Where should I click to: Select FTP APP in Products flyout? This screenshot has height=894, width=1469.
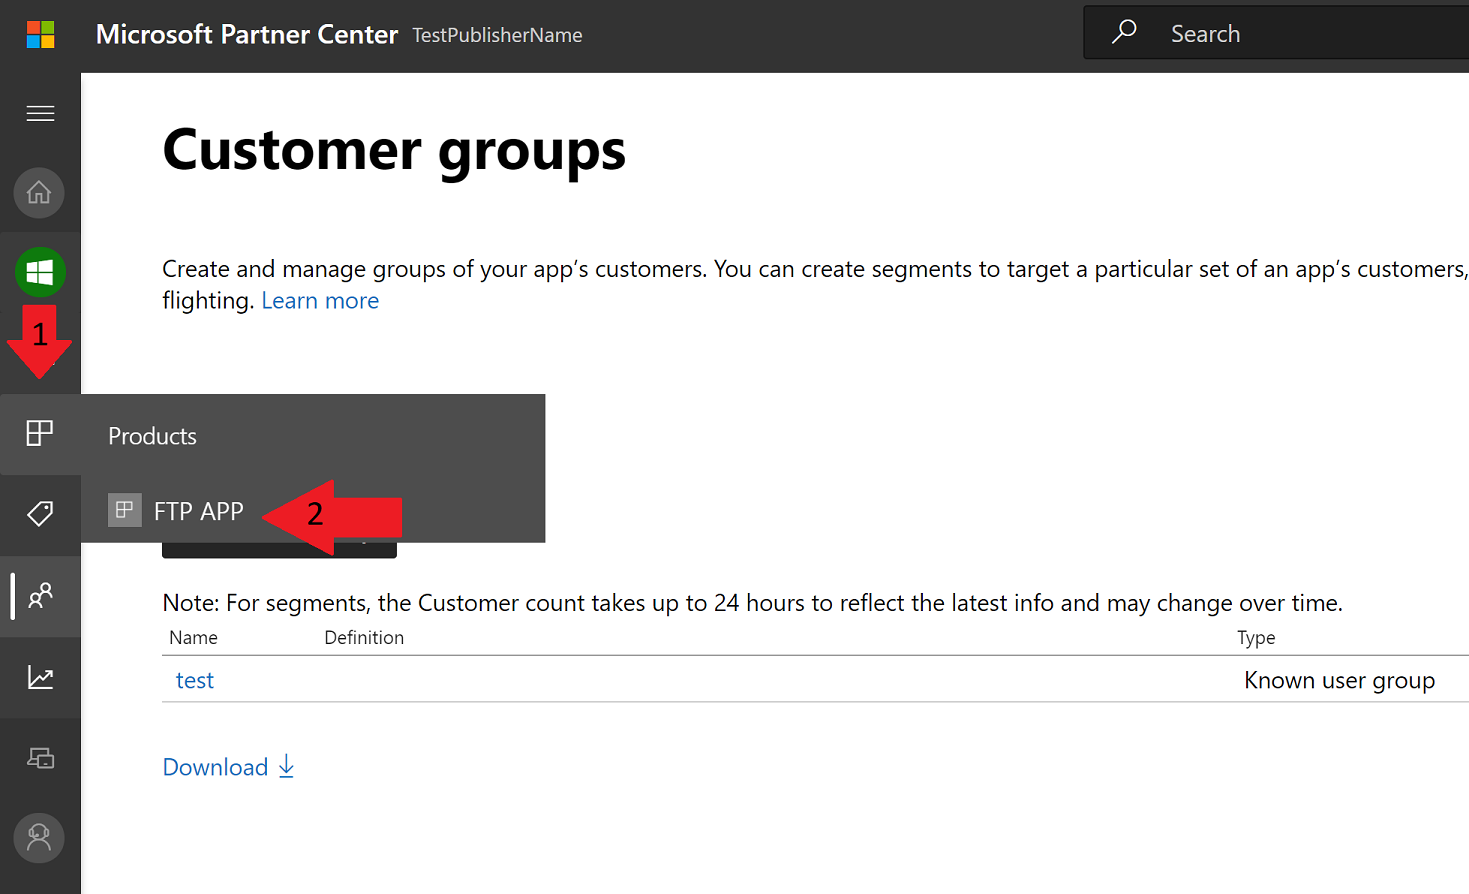click(x=199, y=511)
